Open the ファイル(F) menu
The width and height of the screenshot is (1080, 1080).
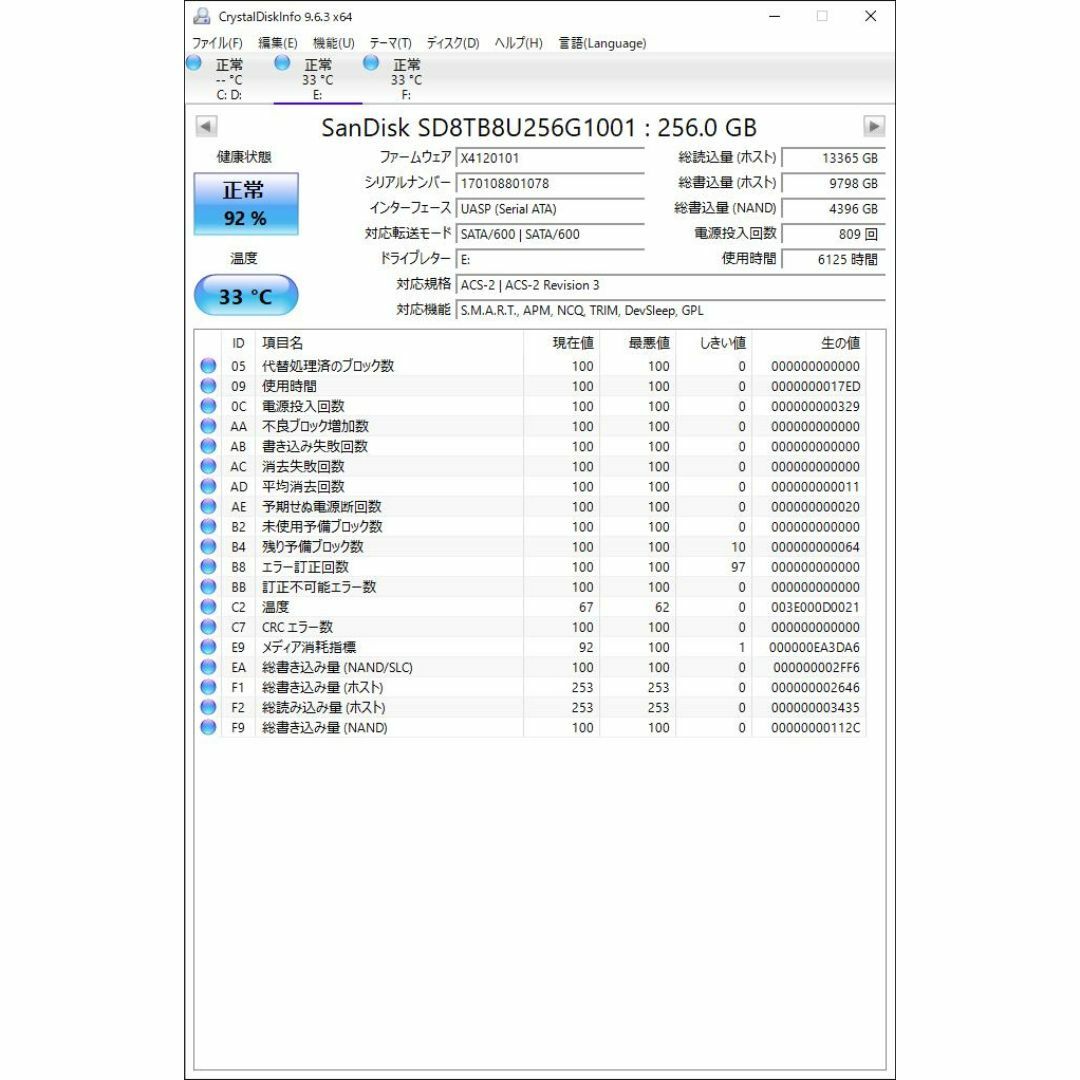(x=217, y=43)
